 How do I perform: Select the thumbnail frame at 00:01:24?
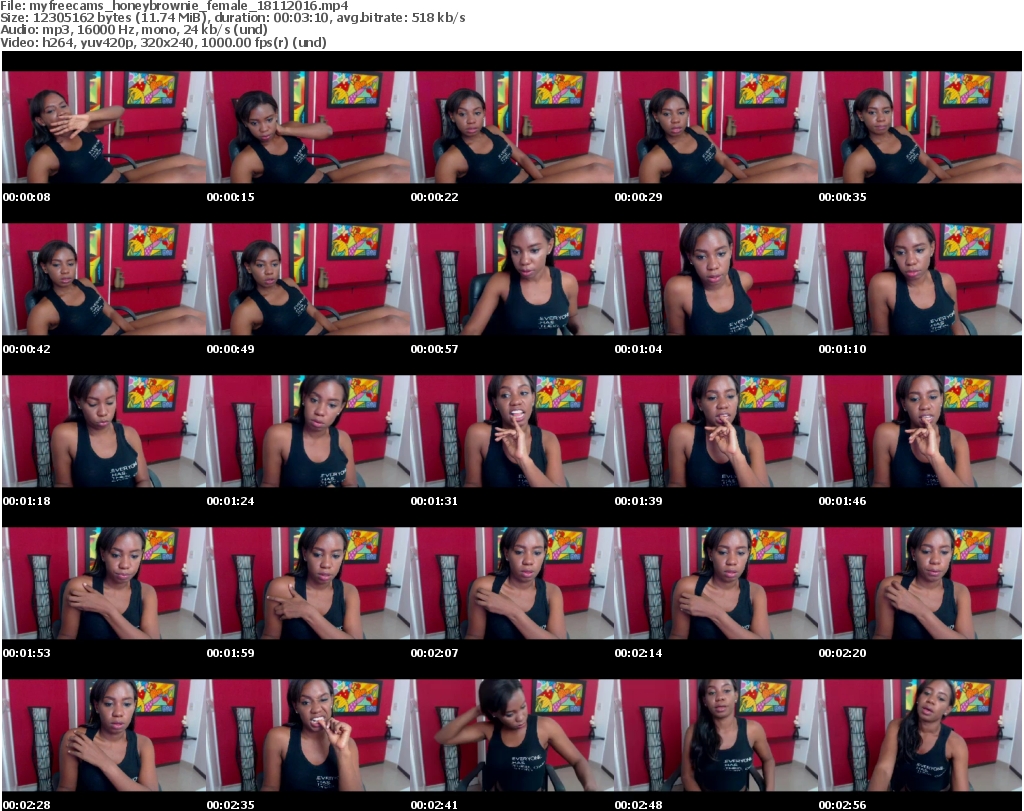point(308,432)
